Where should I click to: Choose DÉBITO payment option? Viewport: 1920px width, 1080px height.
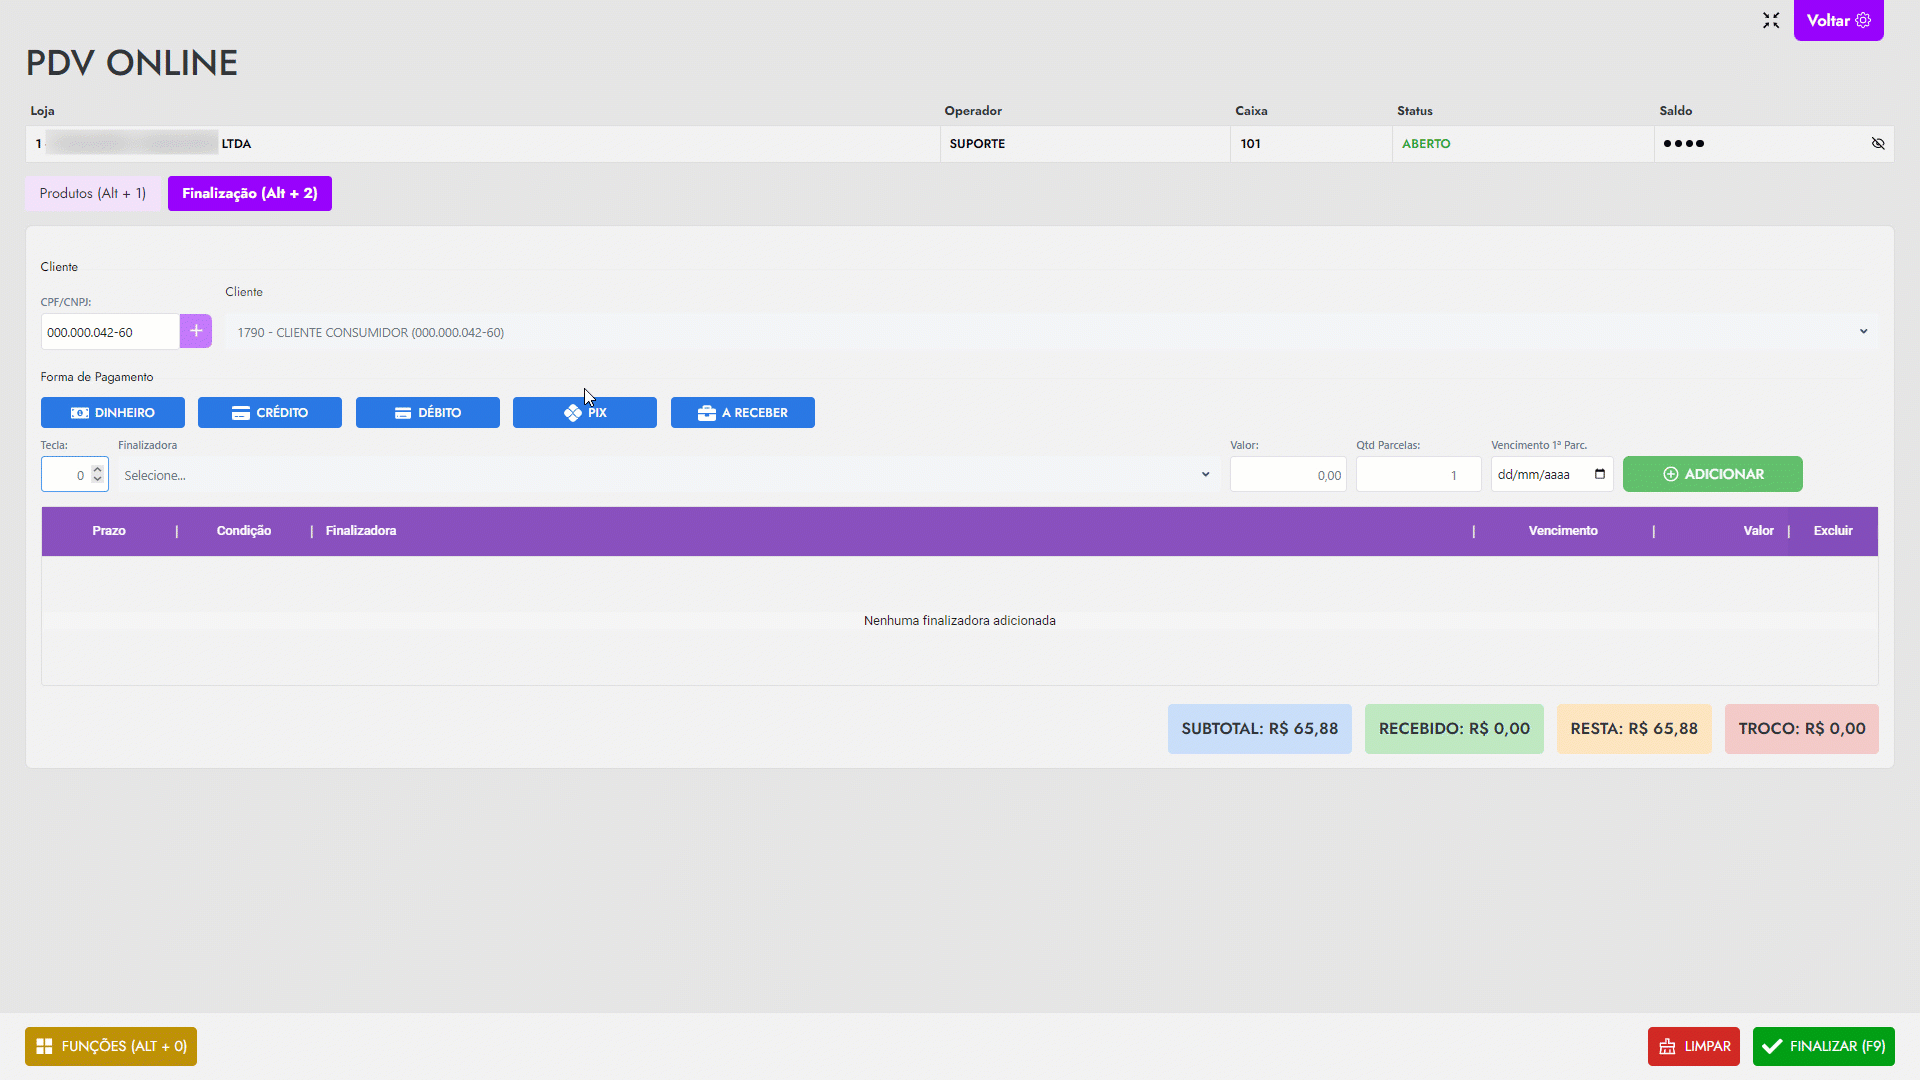click(428, 413)
